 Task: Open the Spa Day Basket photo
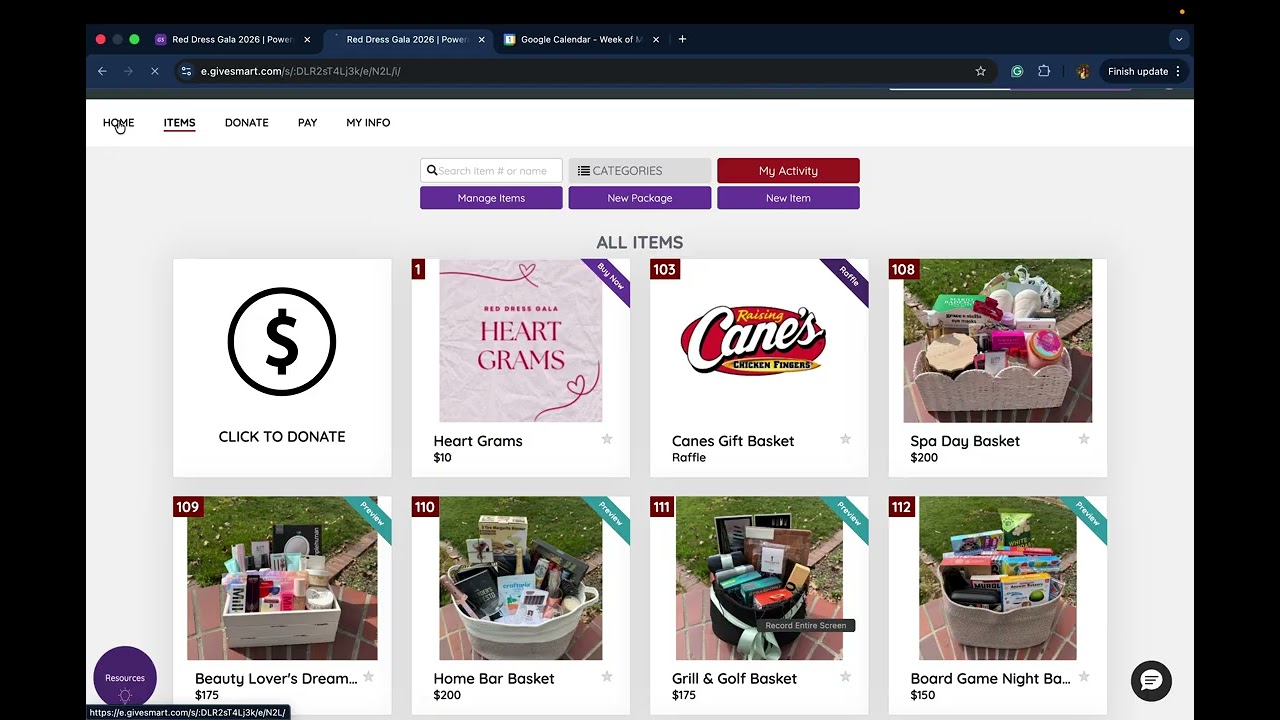[998, 341]
